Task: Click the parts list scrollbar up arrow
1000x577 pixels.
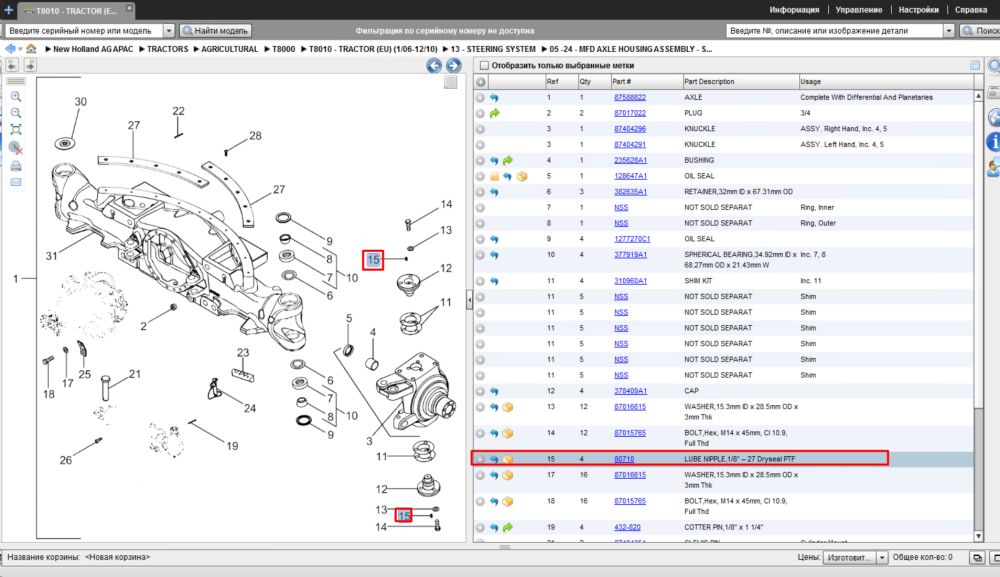Action: [978, 96]
